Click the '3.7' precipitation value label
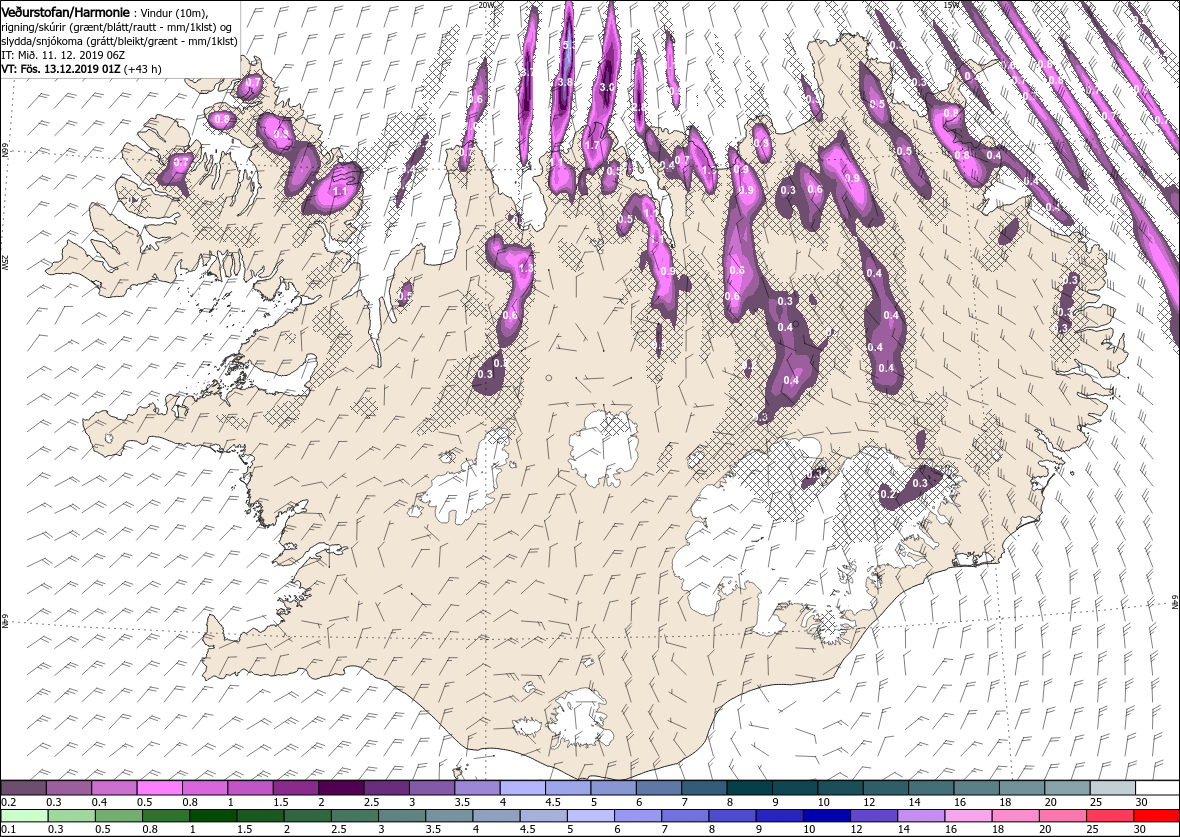Screen dimensions: 1180x837 coord(527,73)
